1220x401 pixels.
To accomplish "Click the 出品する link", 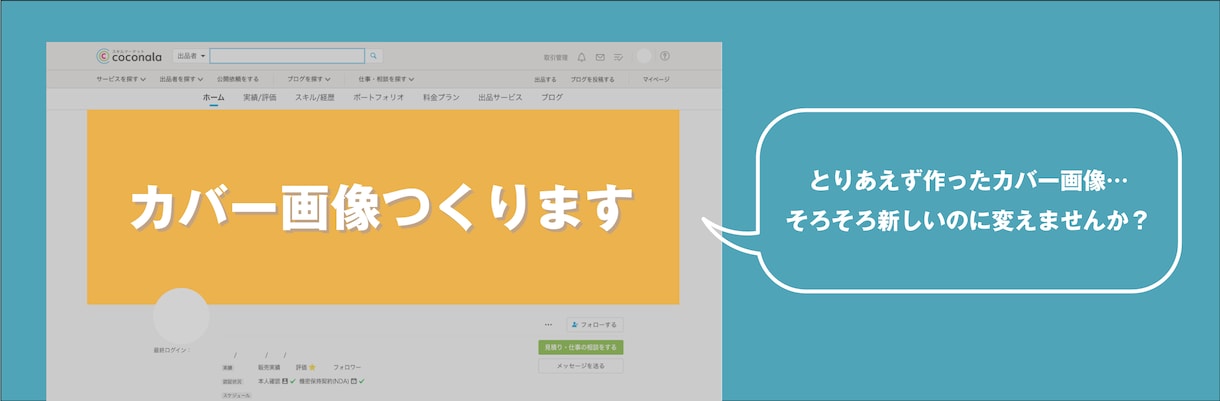I will coord(545,79).
